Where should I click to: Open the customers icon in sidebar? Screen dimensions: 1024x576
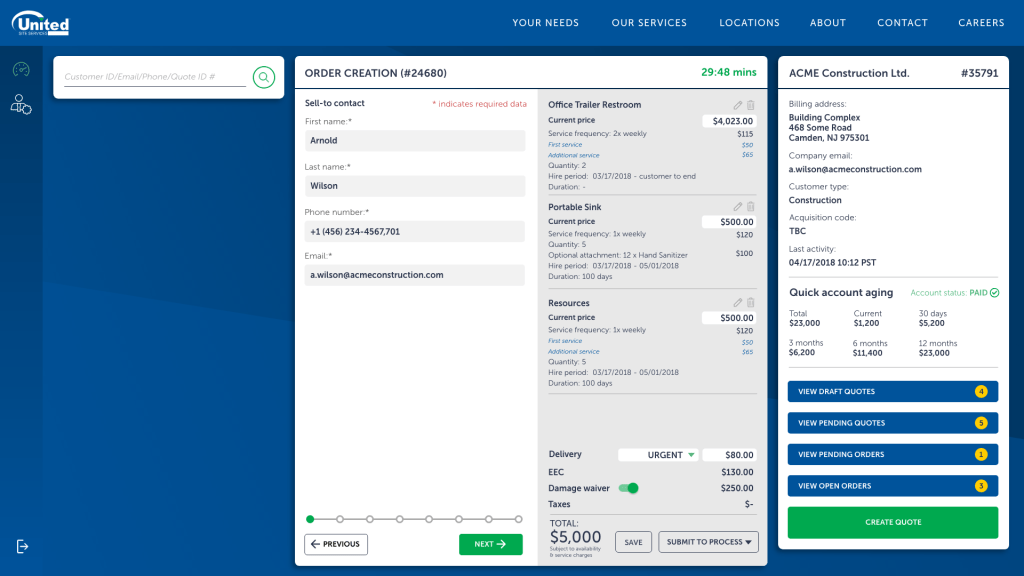pyautogui.click(x=21, y=104)
